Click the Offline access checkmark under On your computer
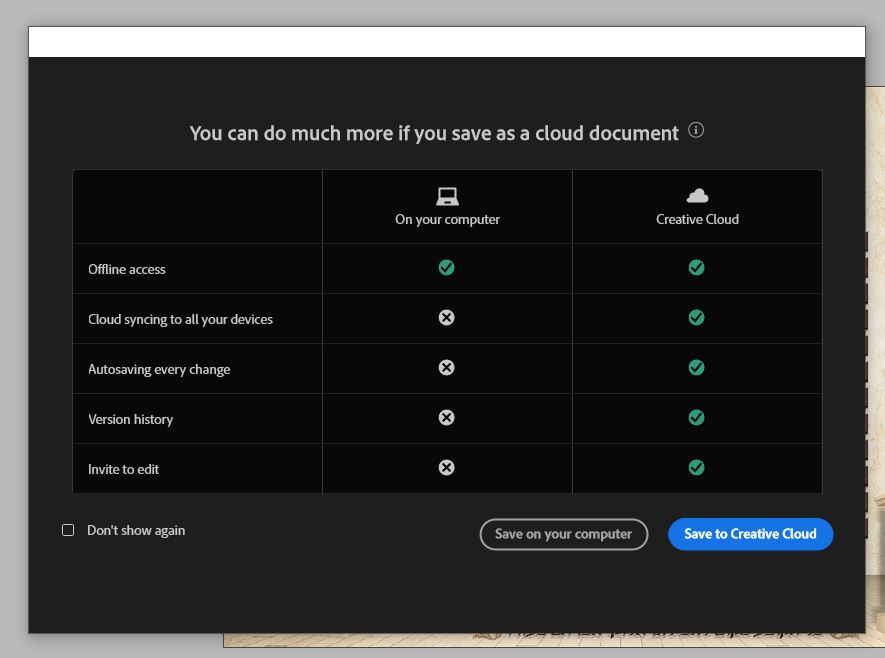The image size is (885, 658). (x=447, y=268)
